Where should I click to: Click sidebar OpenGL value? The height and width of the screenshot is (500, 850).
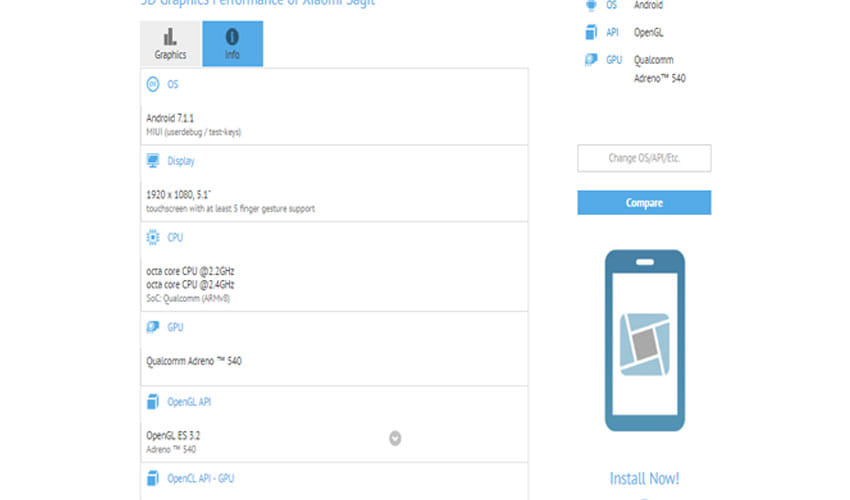648,33
